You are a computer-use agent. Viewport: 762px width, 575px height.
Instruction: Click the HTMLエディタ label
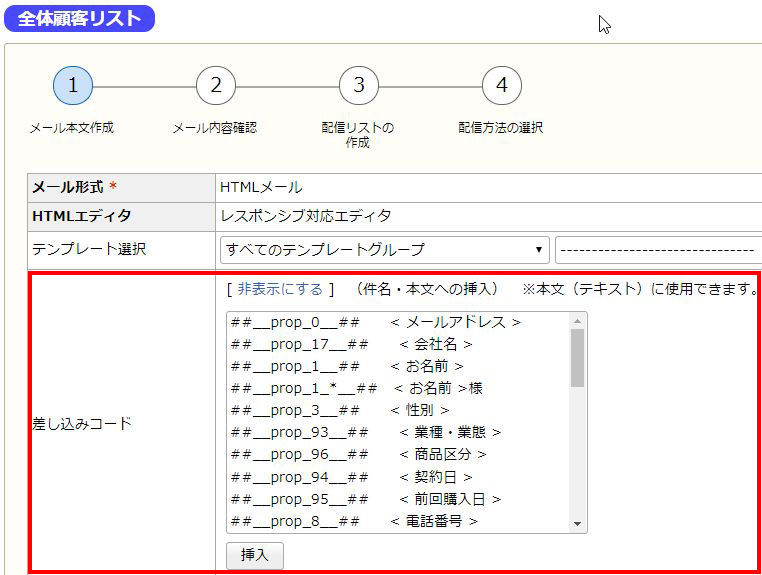81,216
